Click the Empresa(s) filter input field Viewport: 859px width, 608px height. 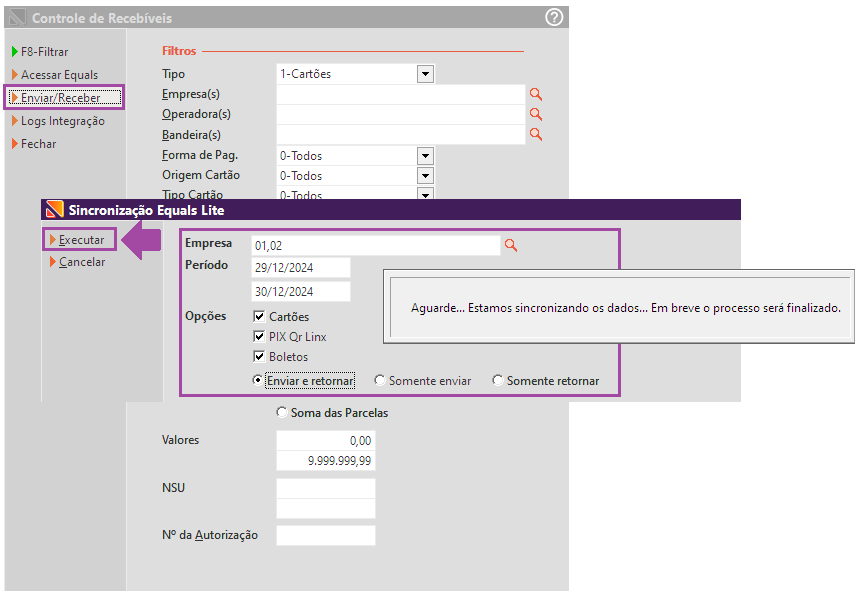click(x=400, y=94)
